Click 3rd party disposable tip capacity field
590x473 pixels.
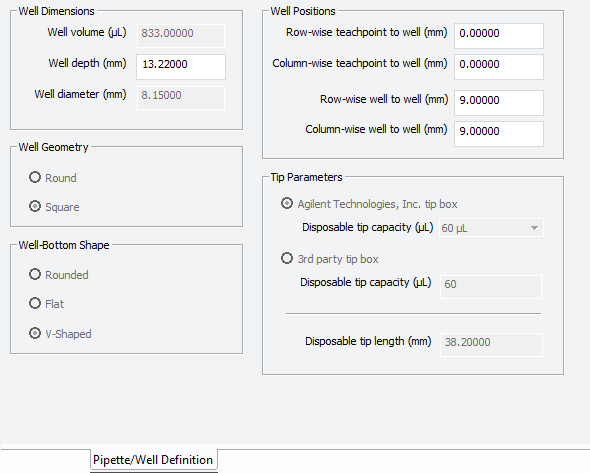coord(491,287)
